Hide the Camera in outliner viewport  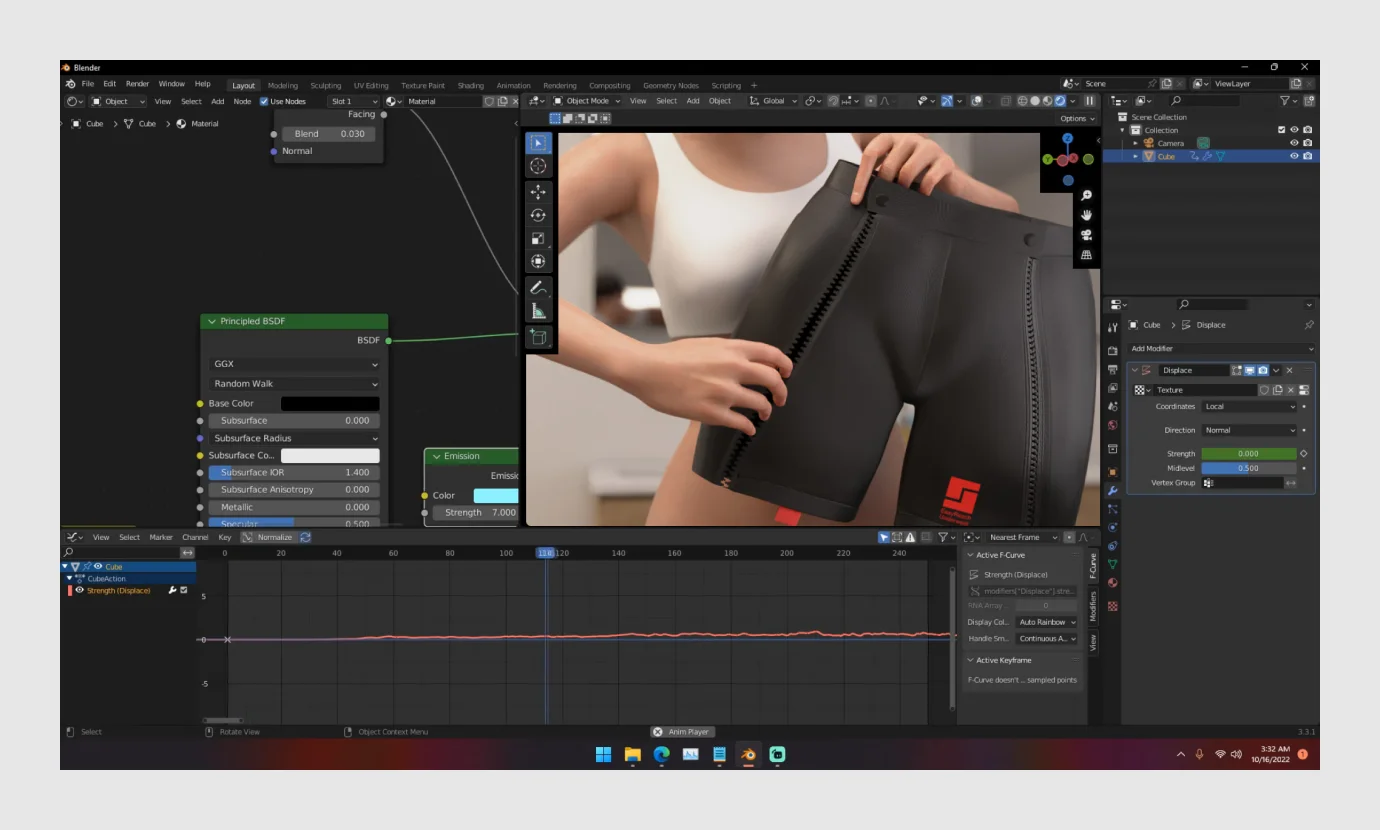point(1294,143)
